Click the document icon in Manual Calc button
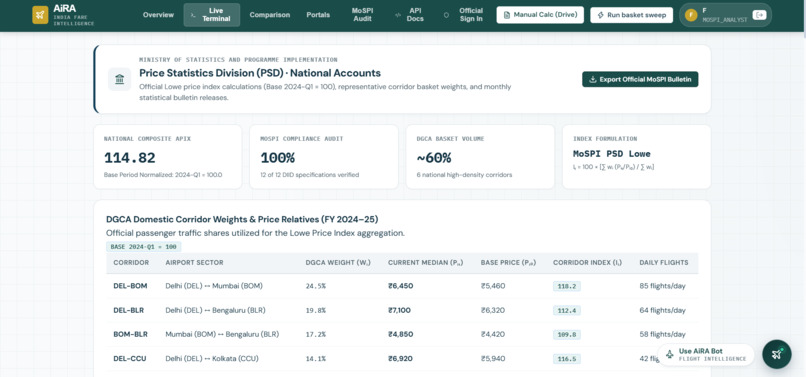 [507, 15]
